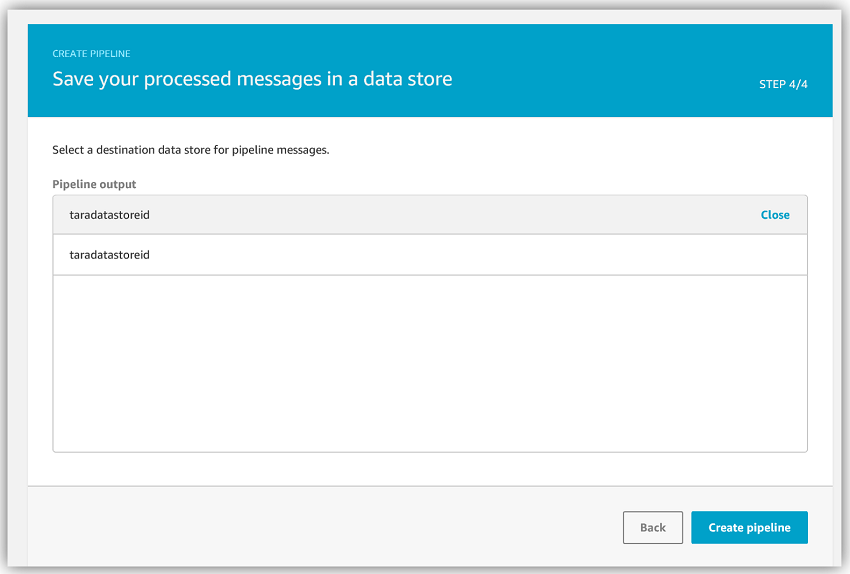Close the Pipeline output dropdown list
This screenshot has width=850, height=574.
click(775, 215)
